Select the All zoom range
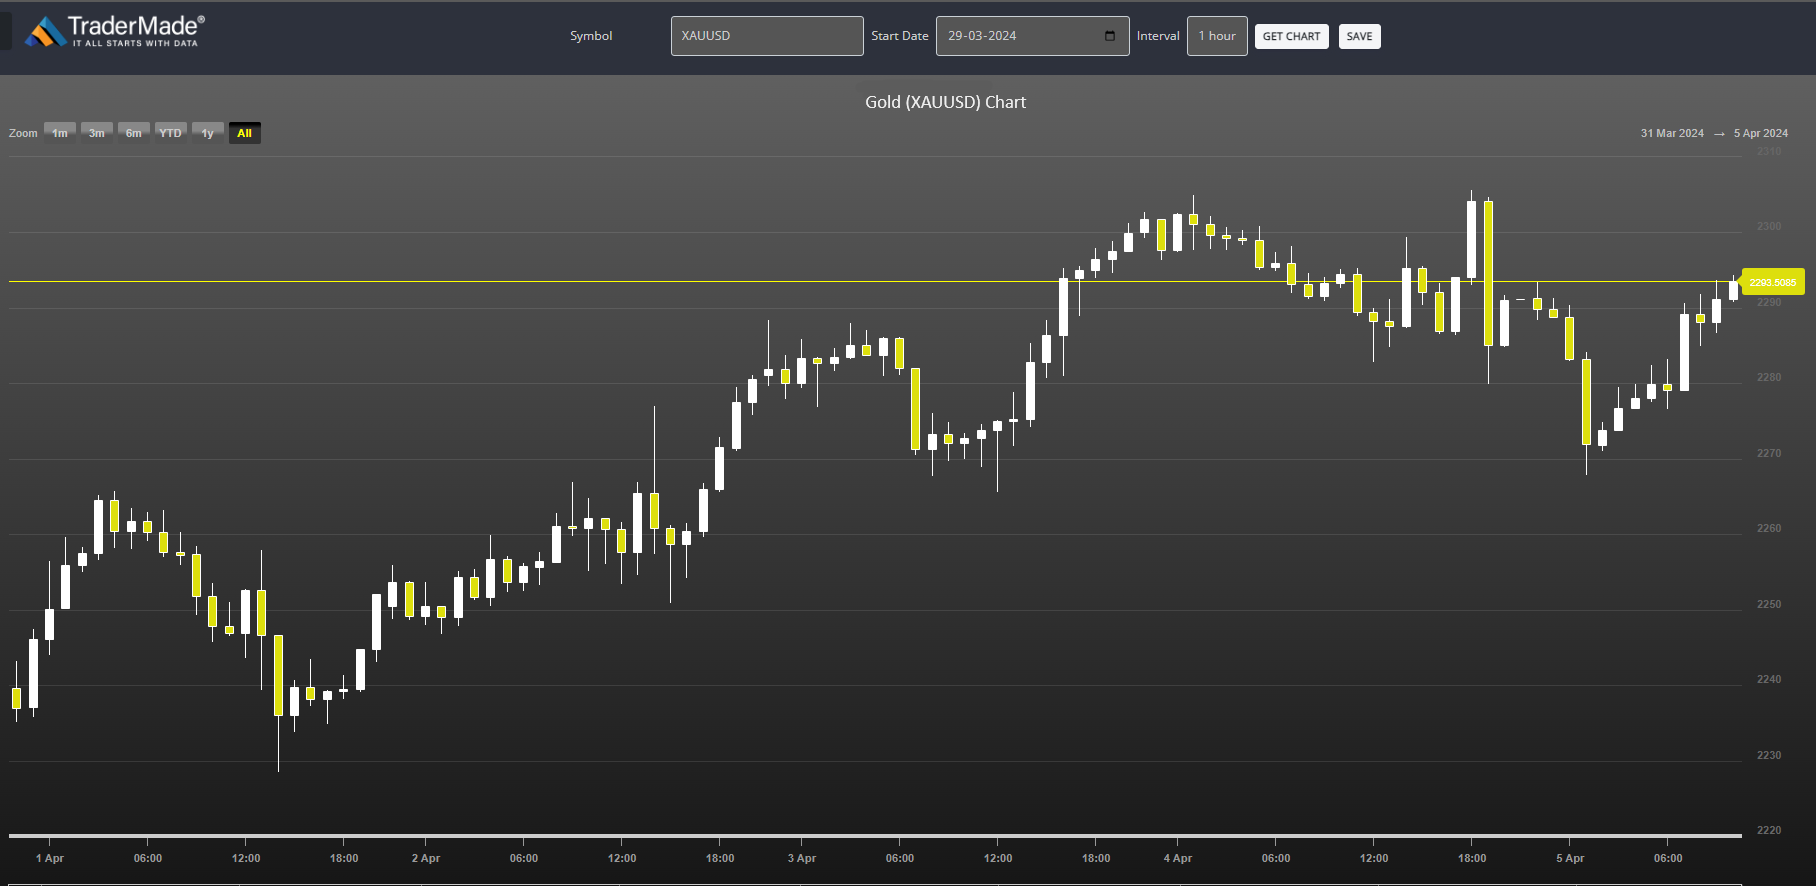This screenshot has height=886, width=1816. tap(245, 133)
